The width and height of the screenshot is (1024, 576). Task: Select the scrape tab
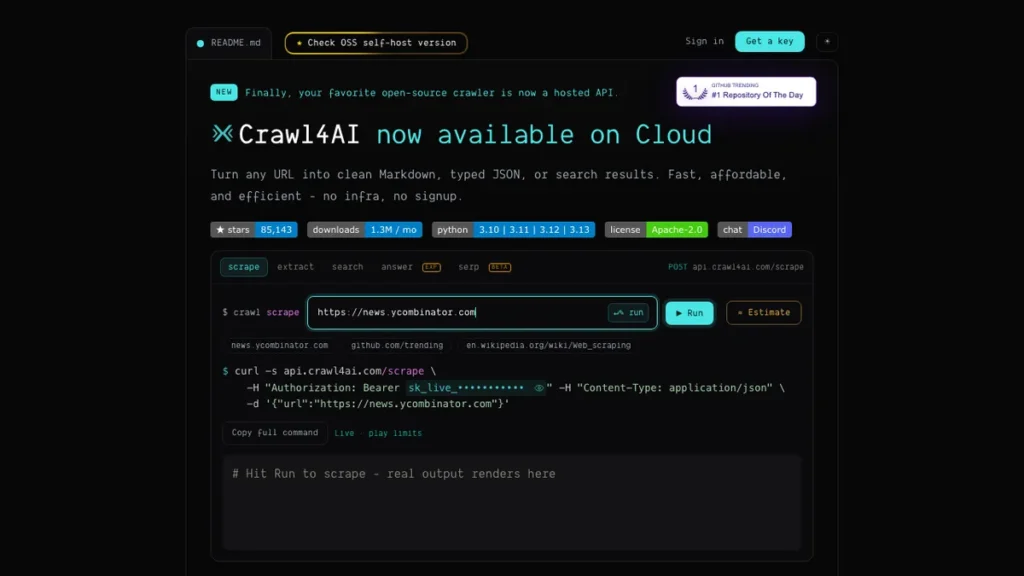pyautogui.click(x=244, y=267)
